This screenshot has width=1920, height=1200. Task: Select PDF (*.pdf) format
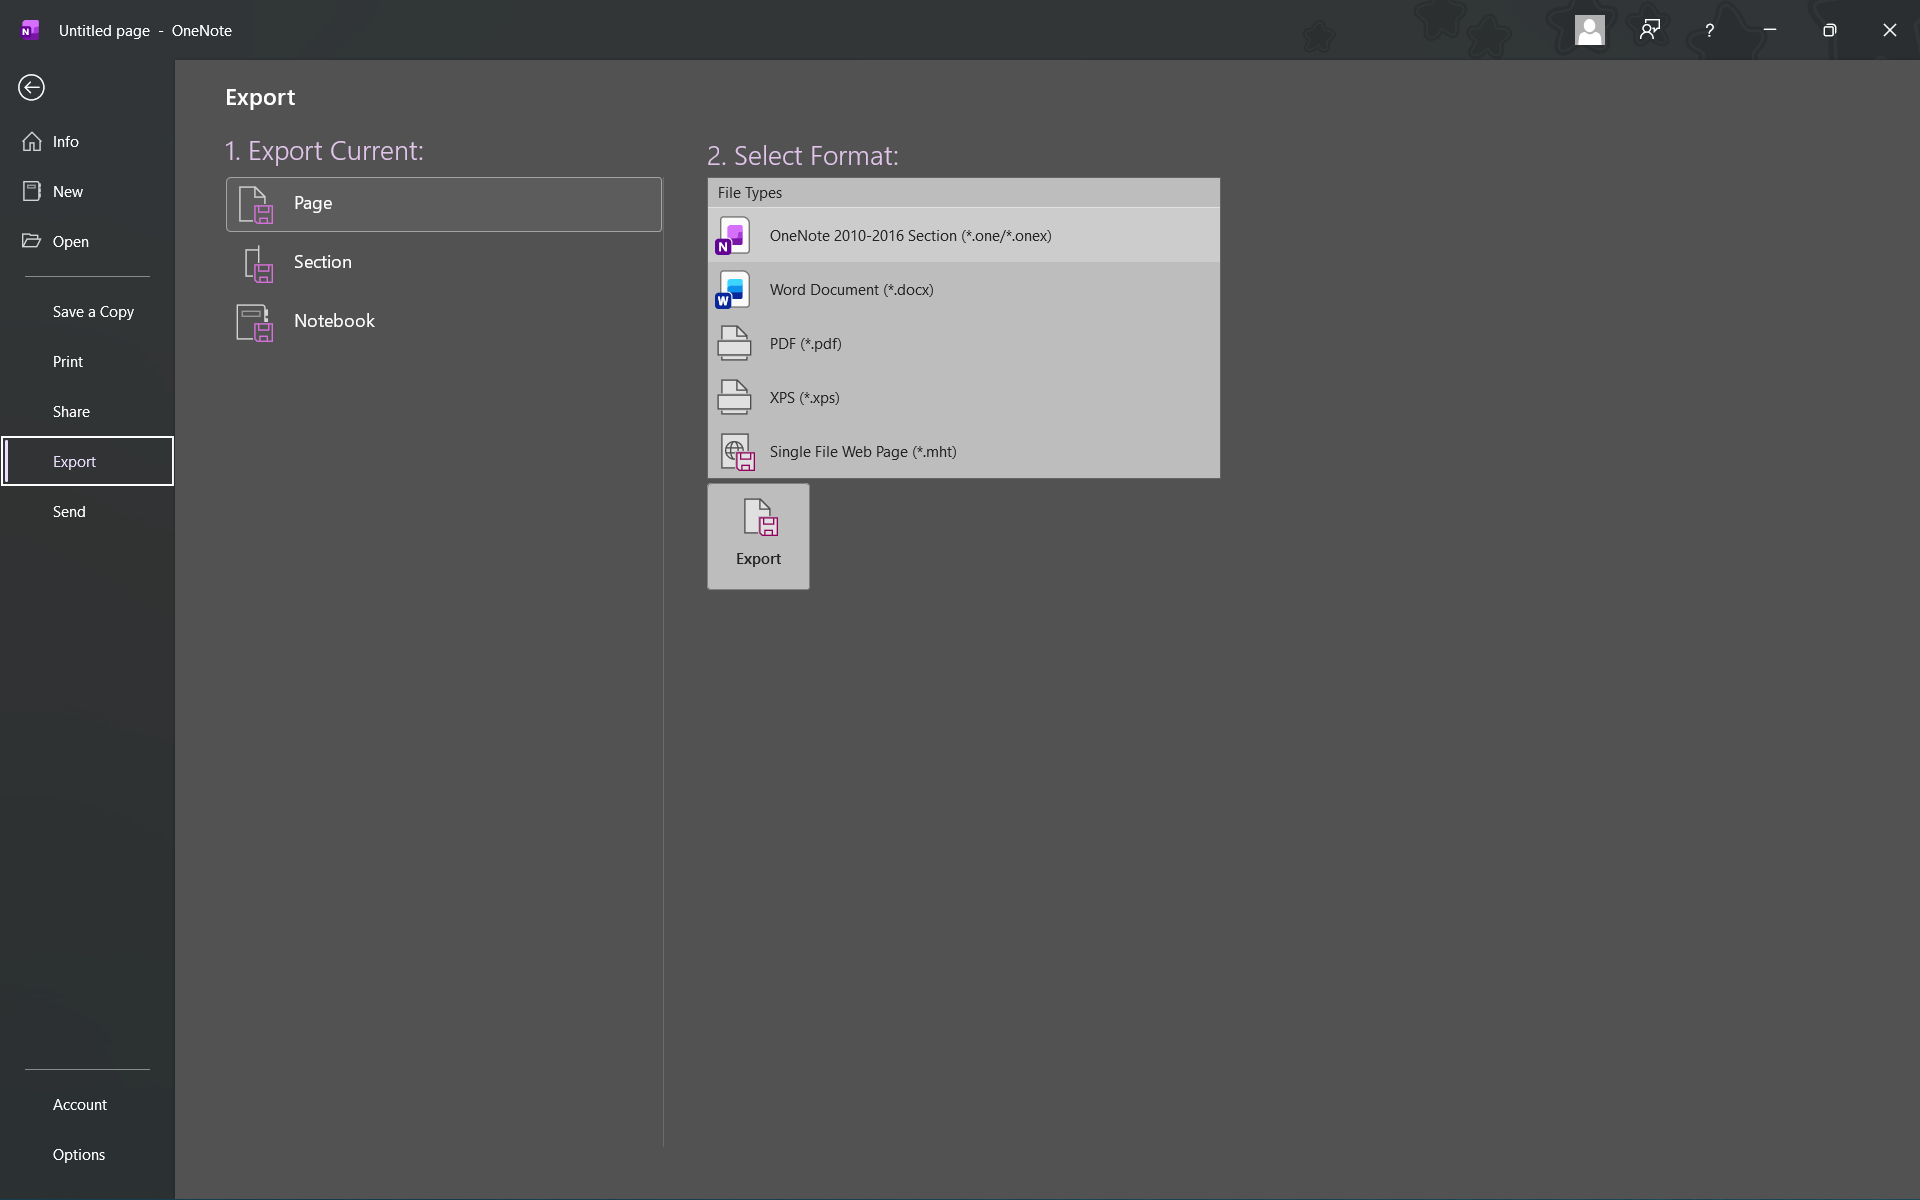point(964,344)
